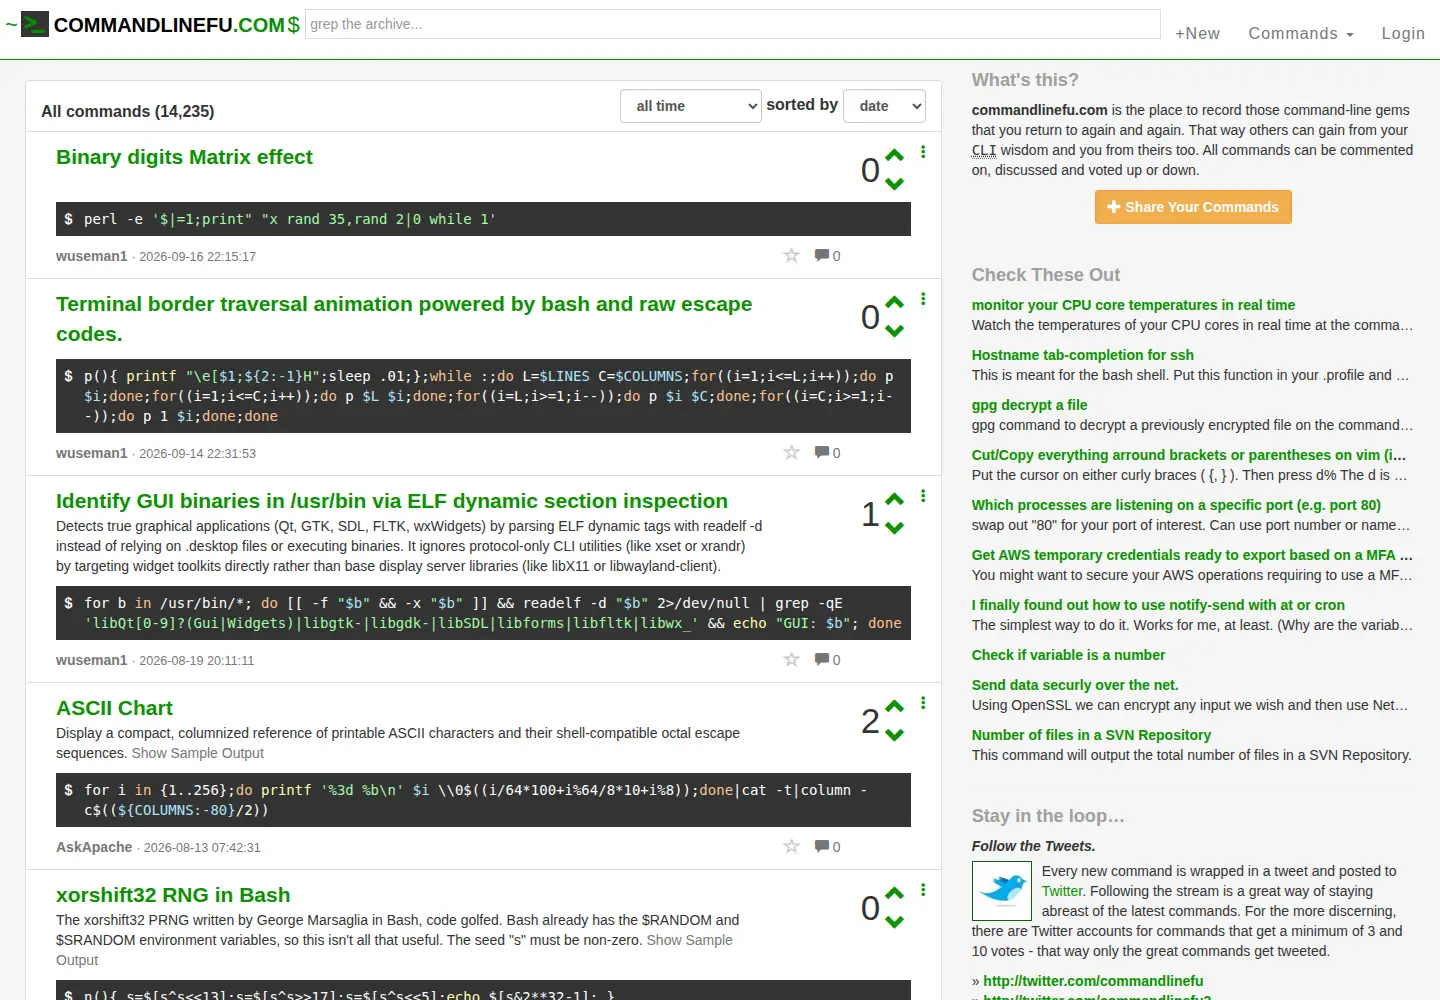This screenshot has height=1000, width=1440.
Task: Star the Terminal border traversal animation command
Action: (x=792, y=452)
